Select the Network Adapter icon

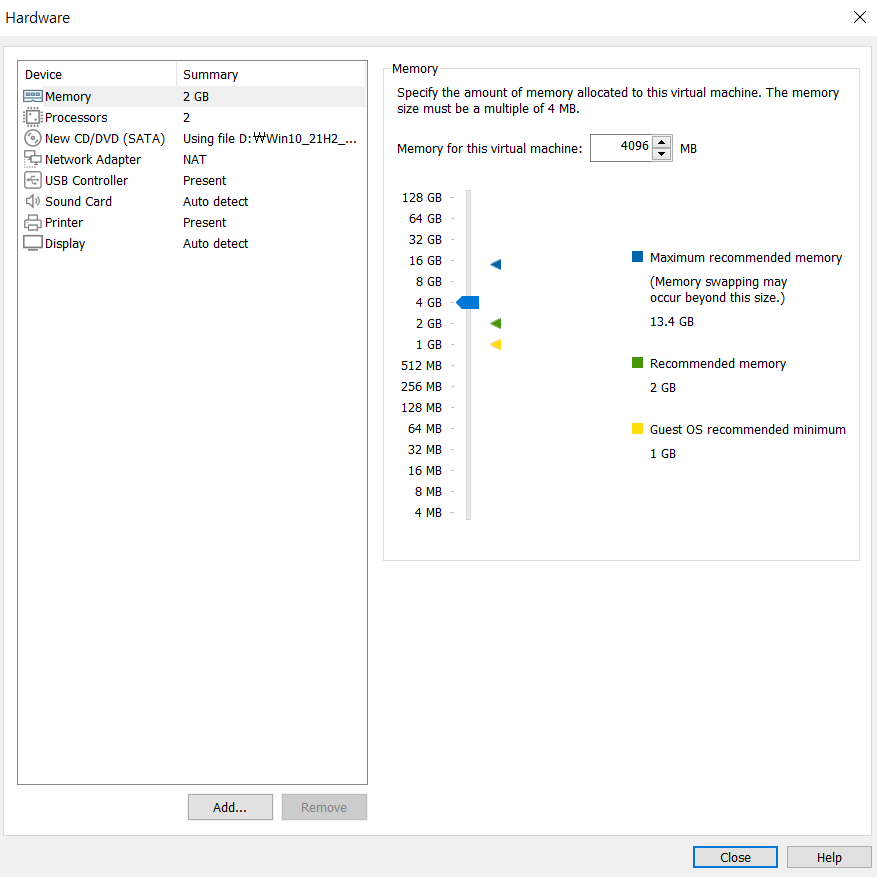32,159
